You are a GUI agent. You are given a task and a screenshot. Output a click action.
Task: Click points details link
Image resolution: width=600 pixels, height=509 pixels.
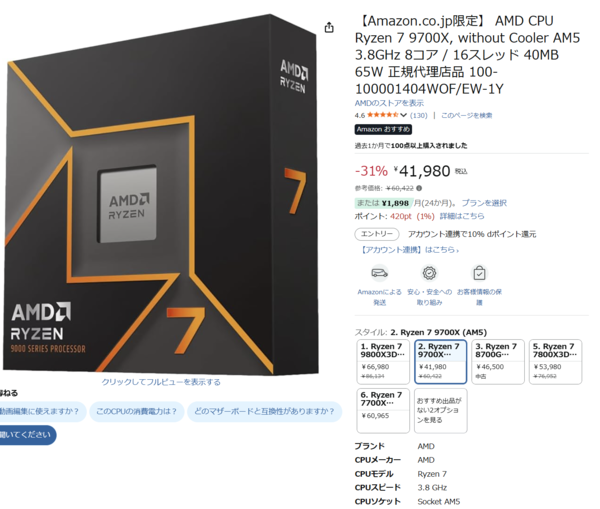point(462,216)
